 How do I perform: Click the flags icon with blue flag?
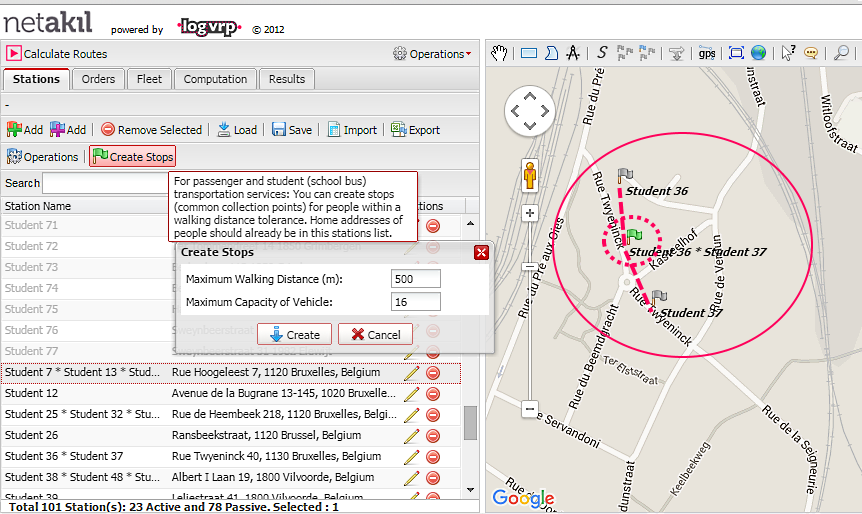(647, 53)
